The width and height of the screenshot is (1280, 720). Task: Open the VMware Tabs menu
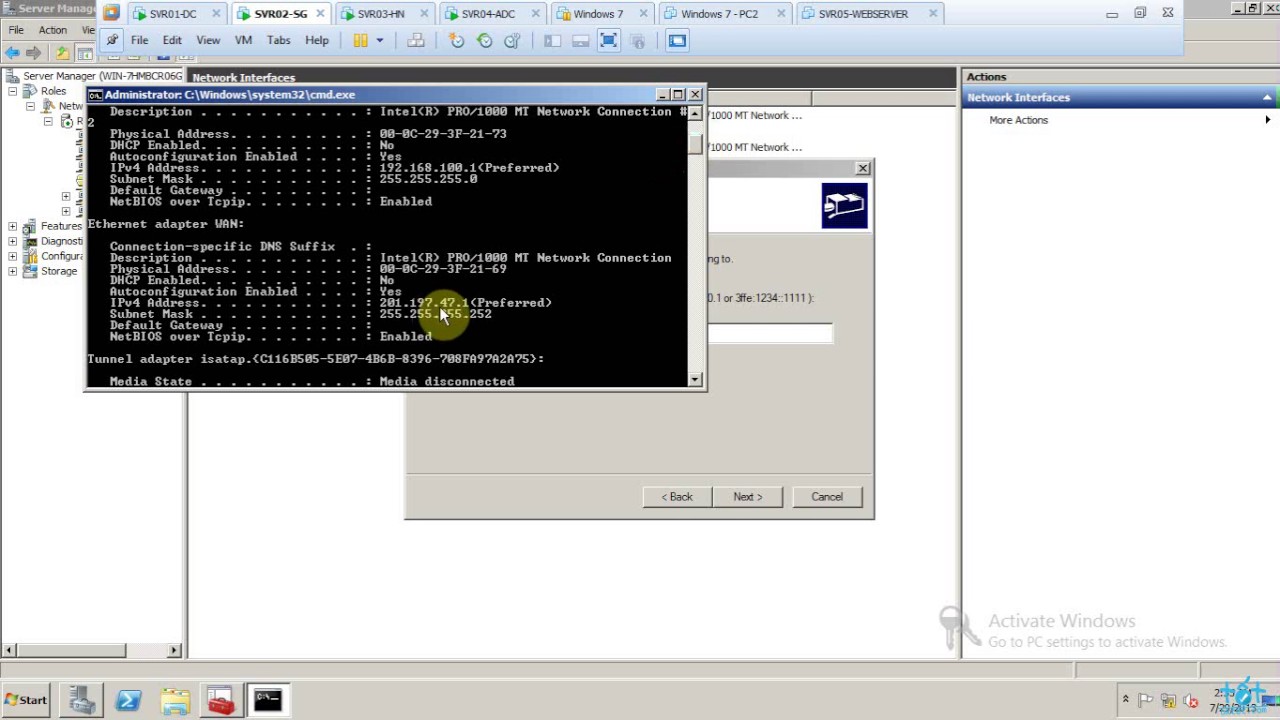[279, 40]
